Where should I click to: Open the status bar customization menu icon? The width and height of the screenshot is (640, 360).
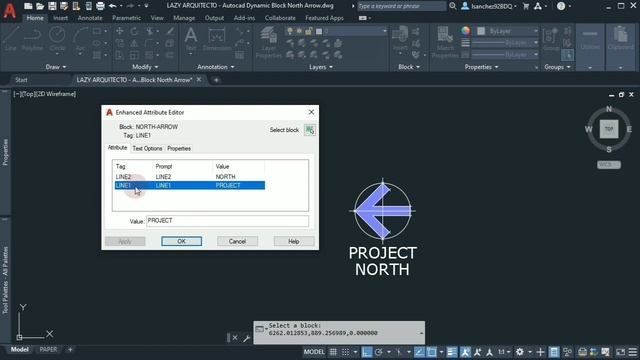[x=633, y=352]
